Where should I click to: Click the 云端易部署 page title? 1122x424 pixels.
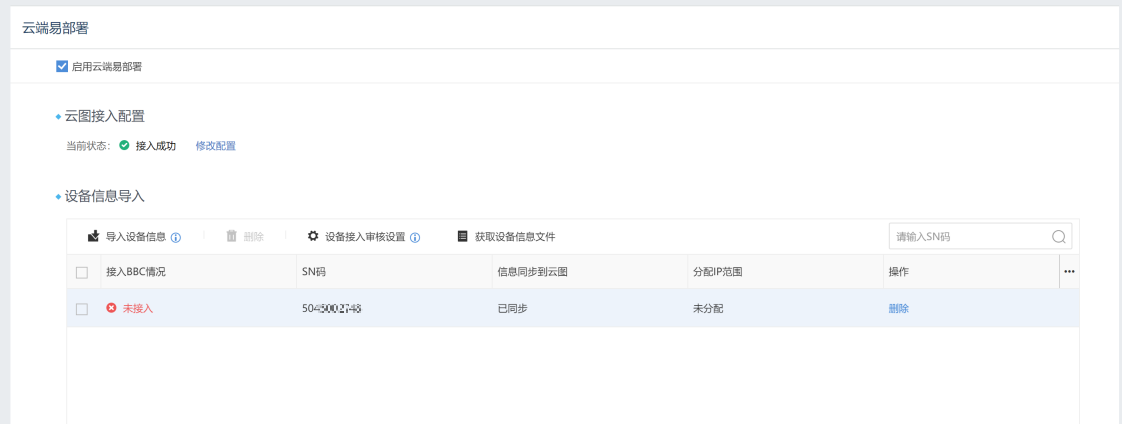(x=55, y=28)
